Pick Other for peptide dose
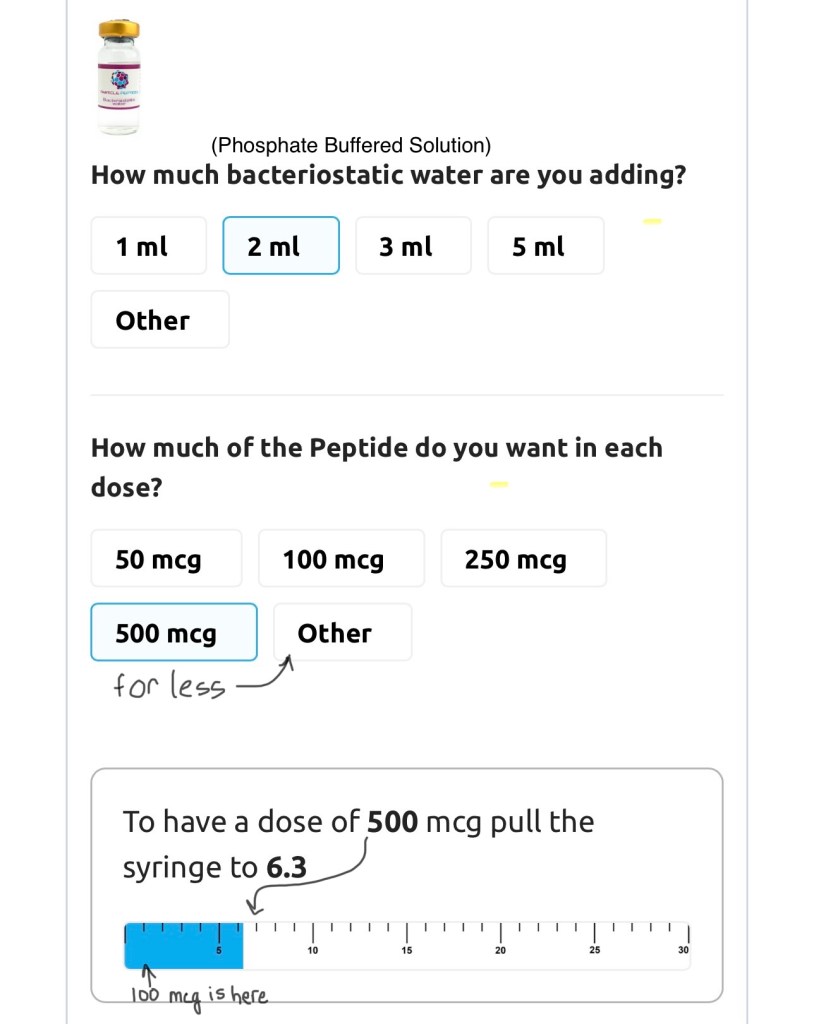Image resolution: width=814 pixels, height=1024 pixels. [341, 632]
